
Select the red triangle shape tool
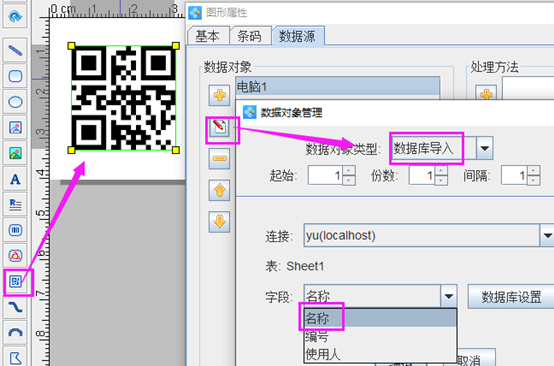15,255
